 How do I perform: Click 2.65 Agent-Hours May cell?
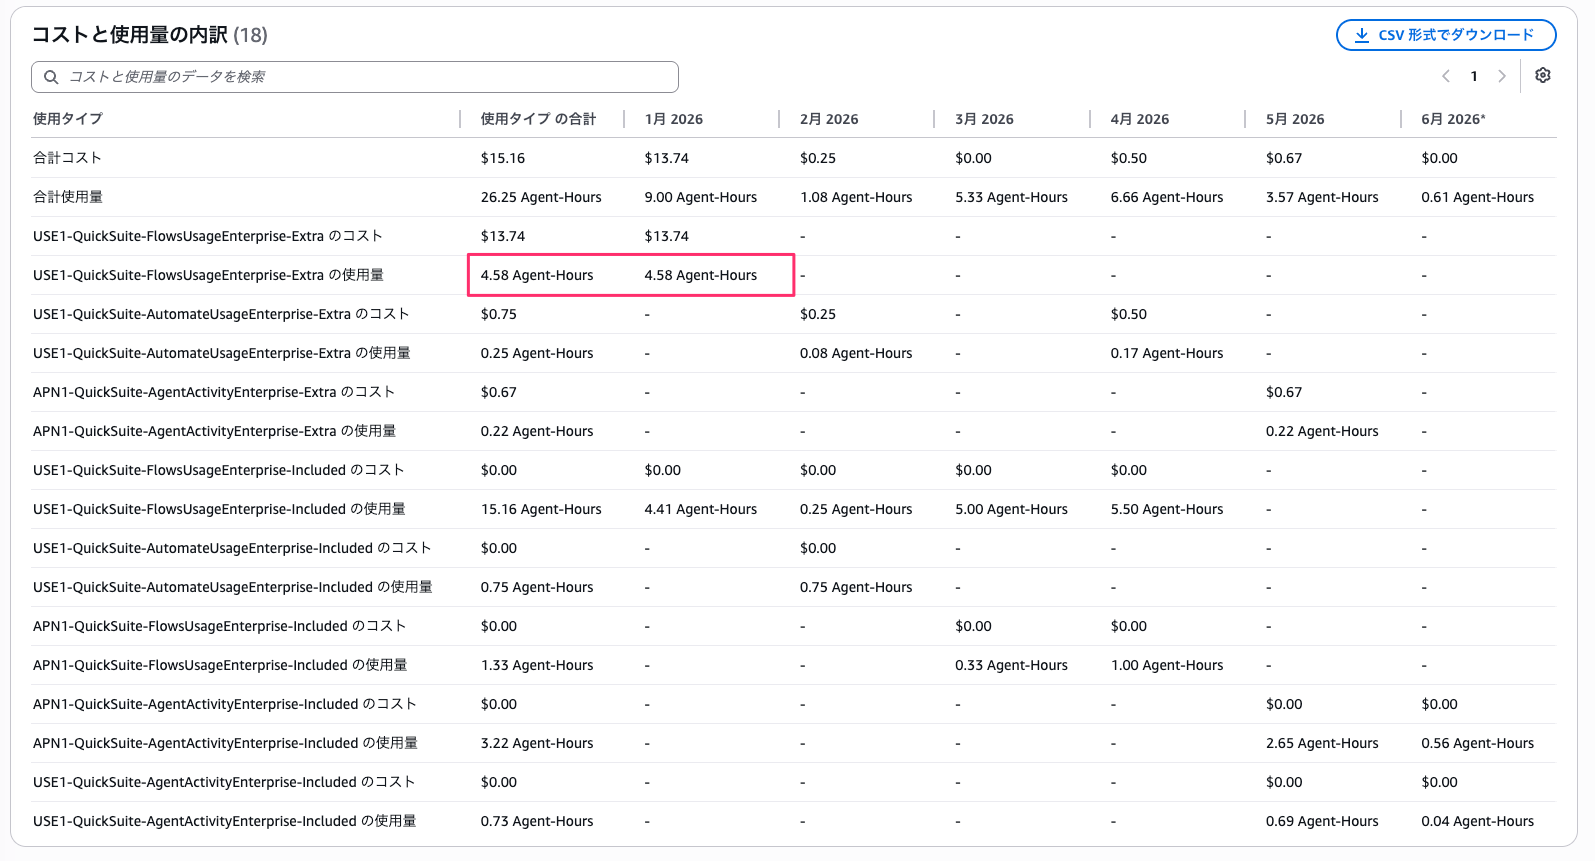tap(1322, 743)
